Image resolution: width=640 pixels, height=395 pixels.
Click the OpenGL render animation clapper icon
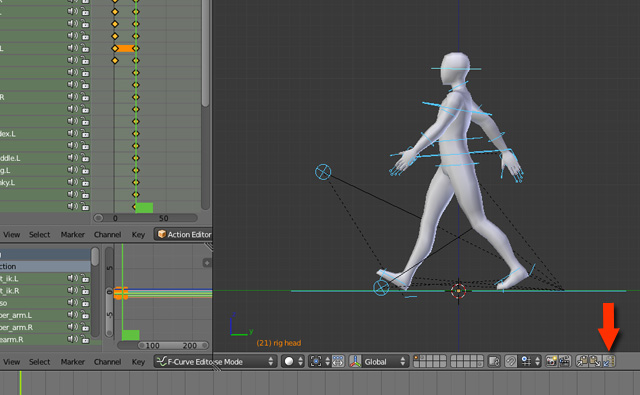coord(565,362)
